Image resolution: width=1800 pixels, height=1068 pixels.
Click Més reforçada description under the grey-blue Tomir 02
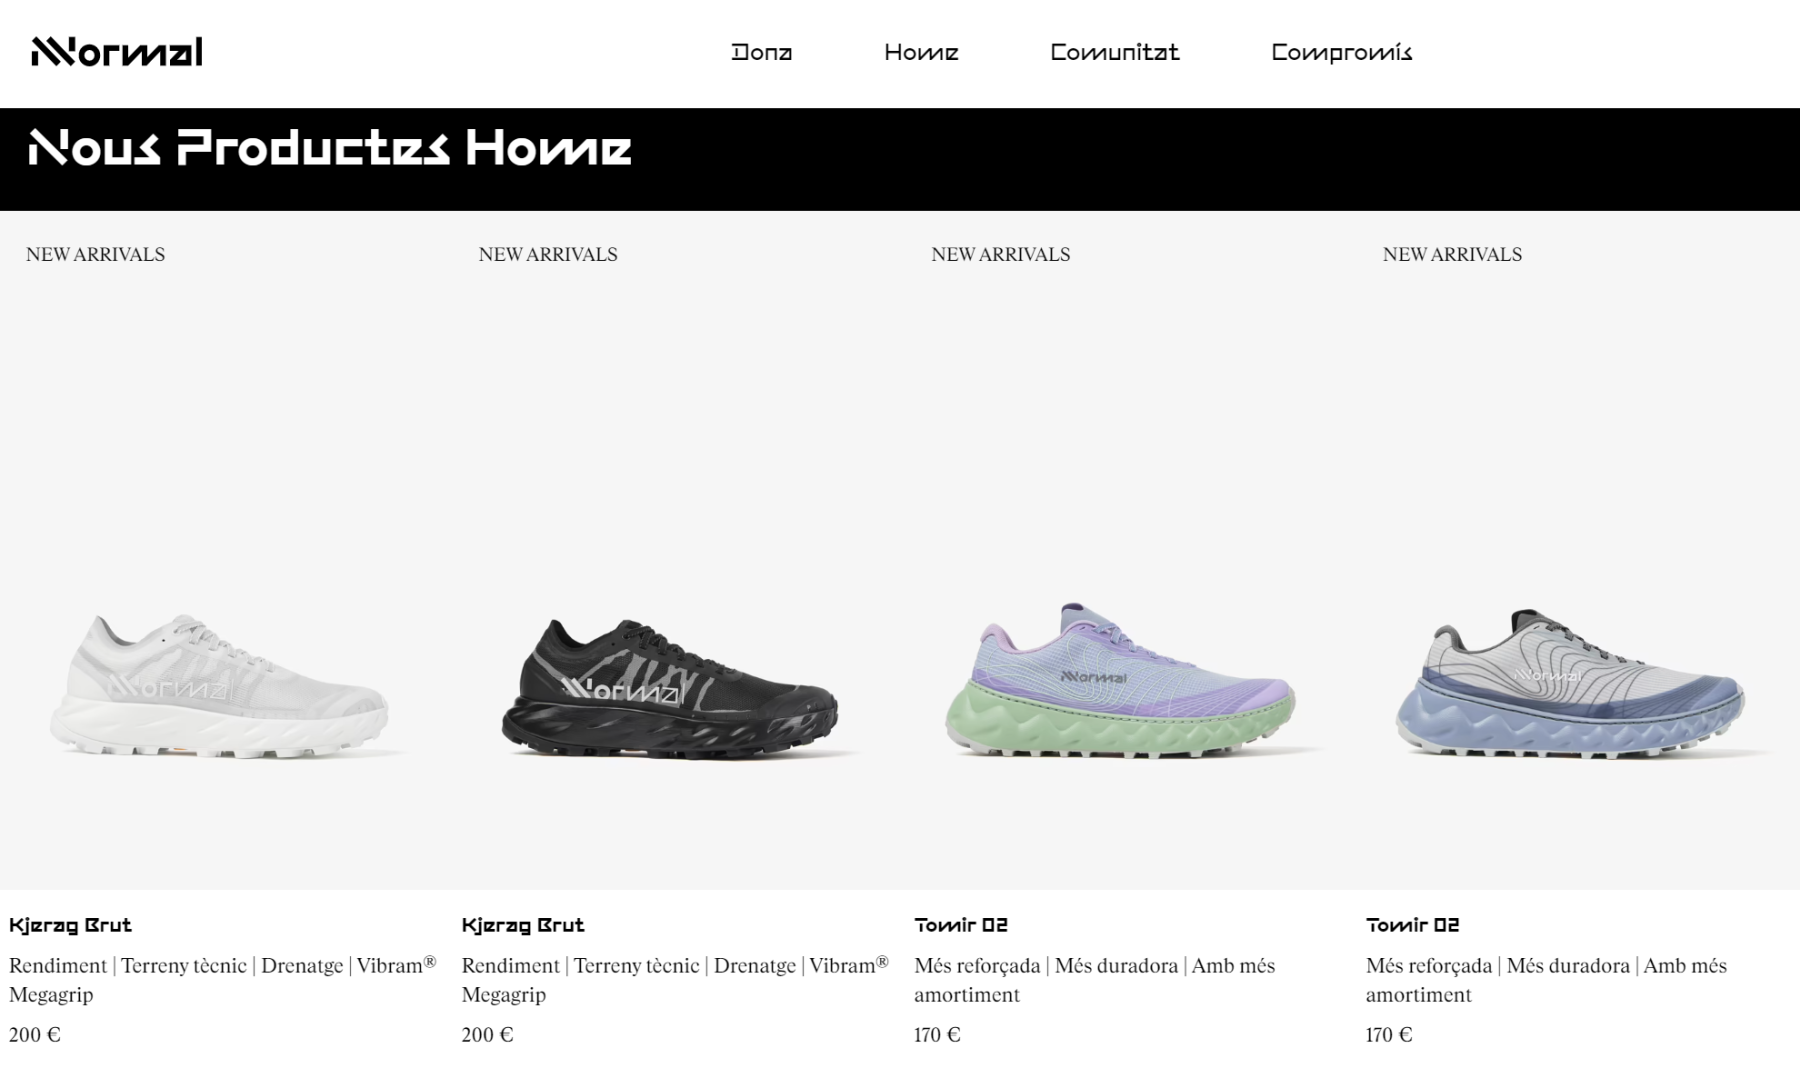coord(1547,980)
